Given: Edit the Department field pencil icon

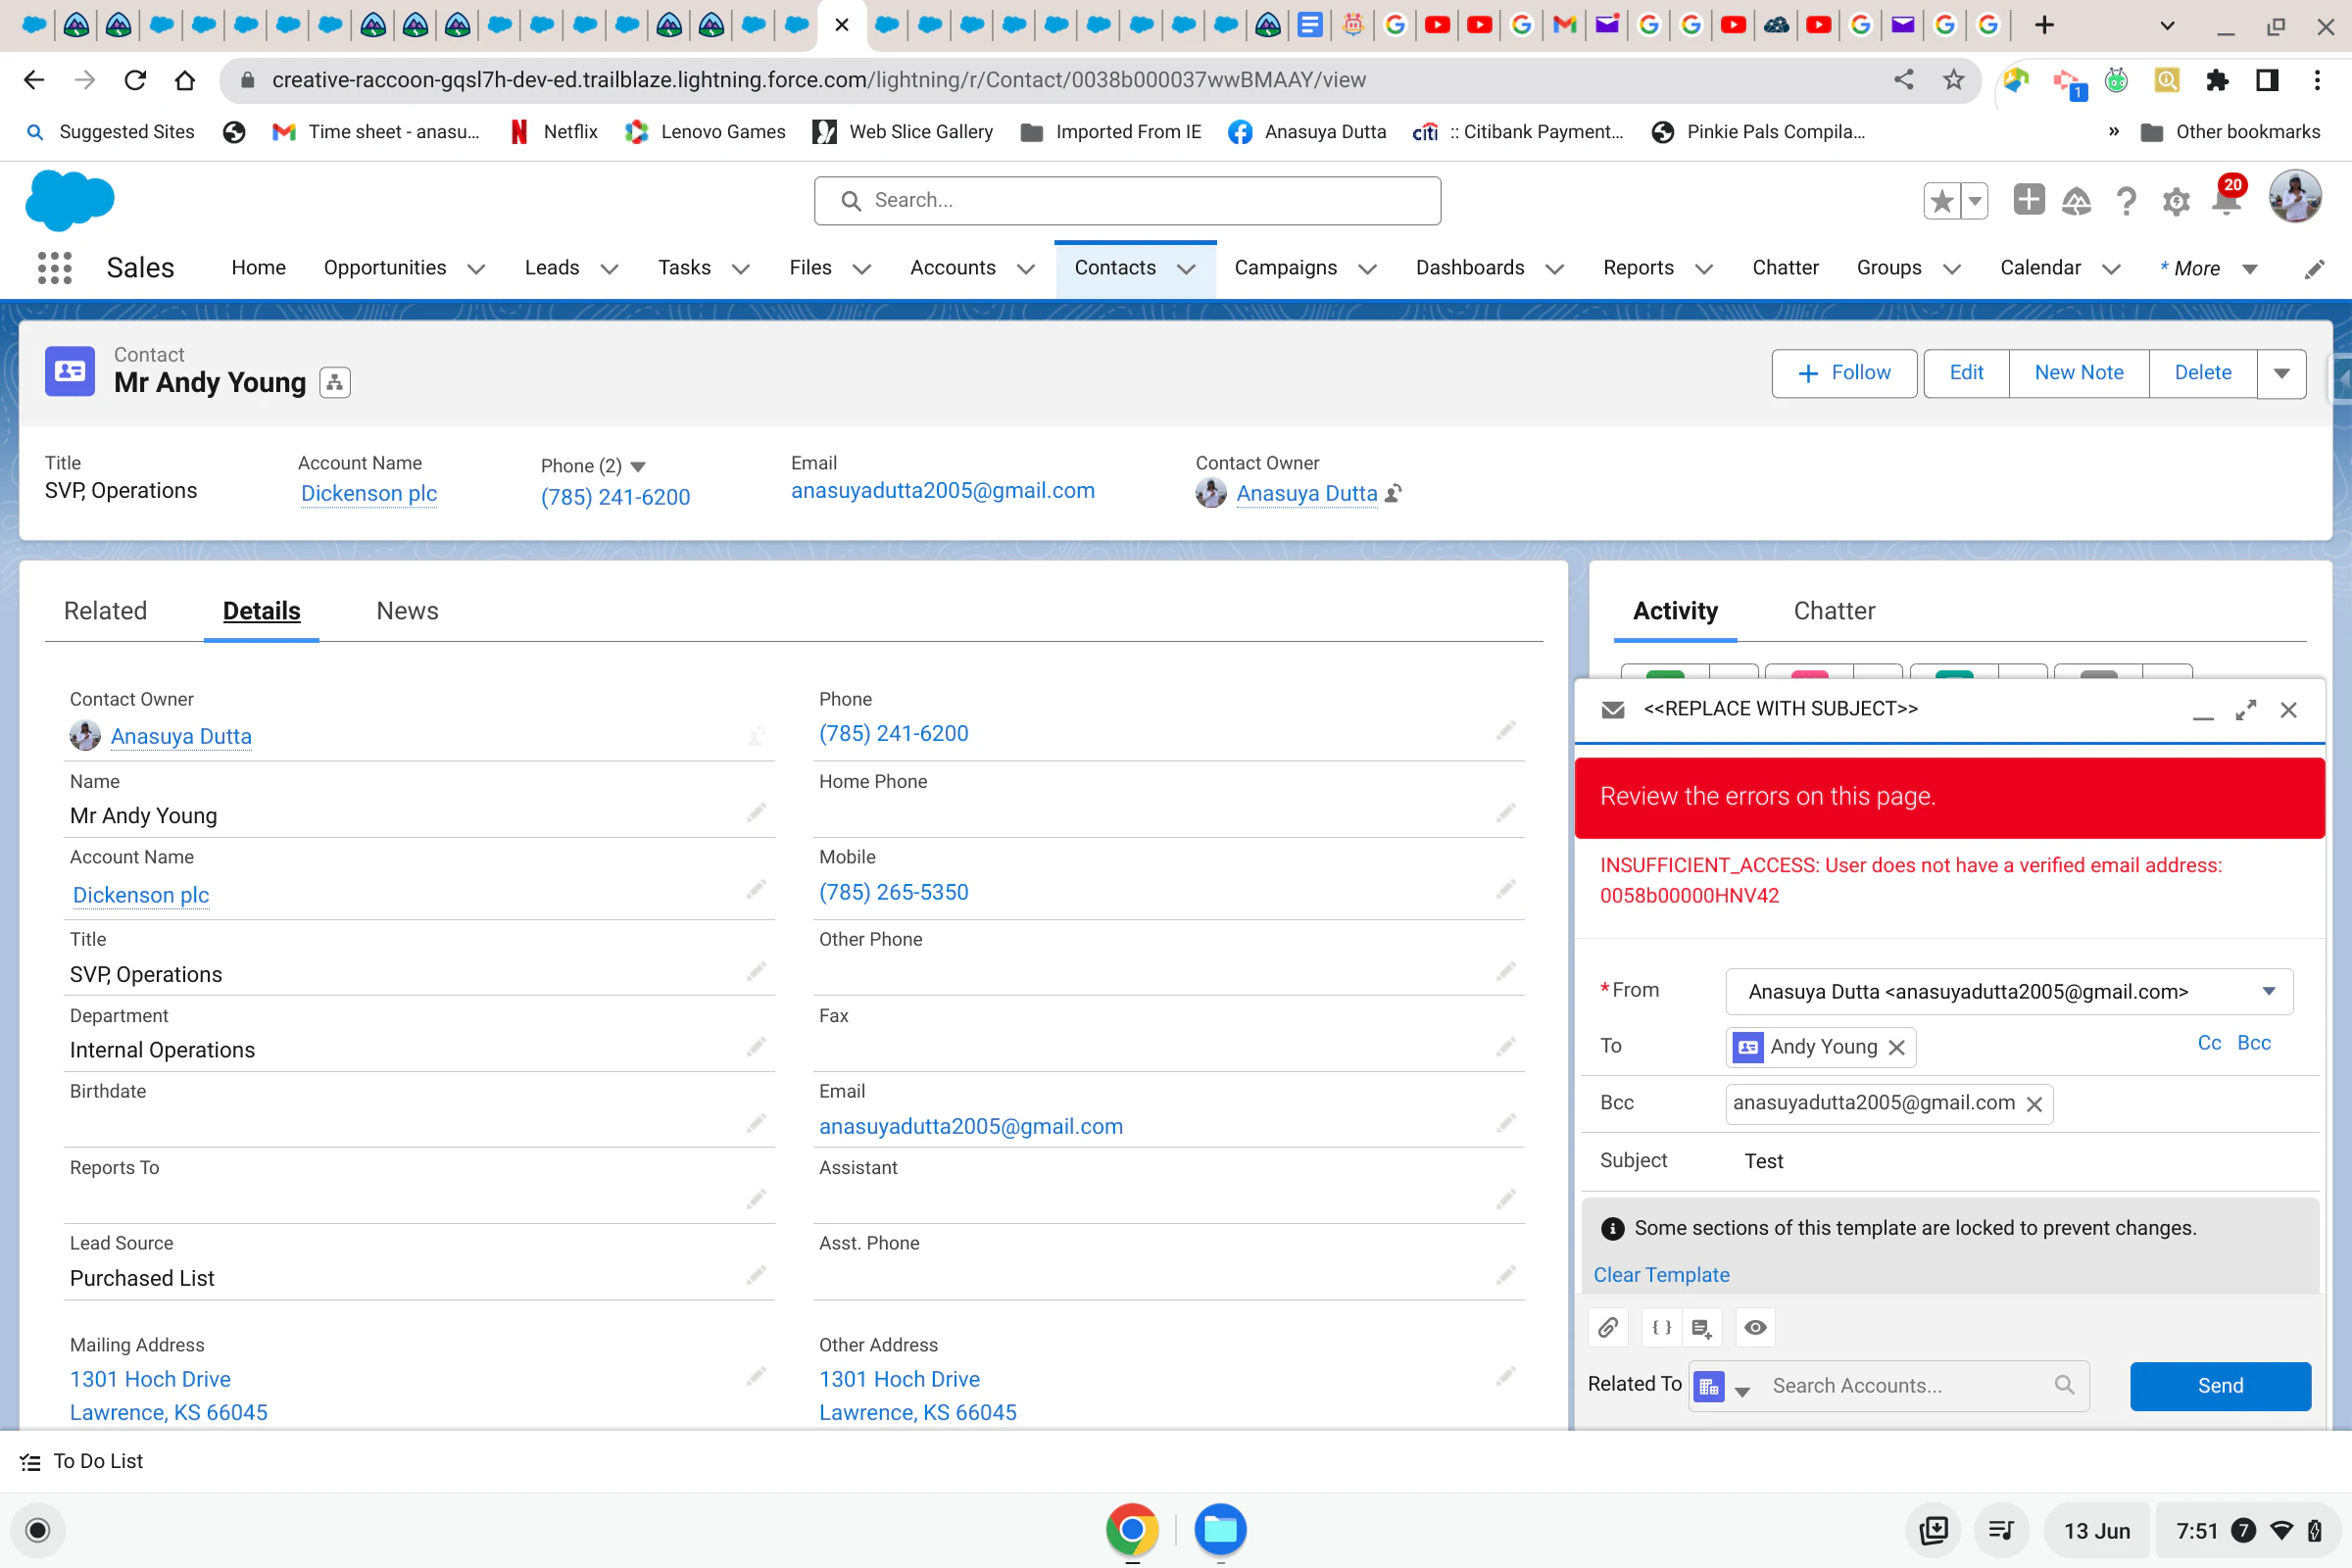Looking at the screenshot, I should coord(756,1047).
